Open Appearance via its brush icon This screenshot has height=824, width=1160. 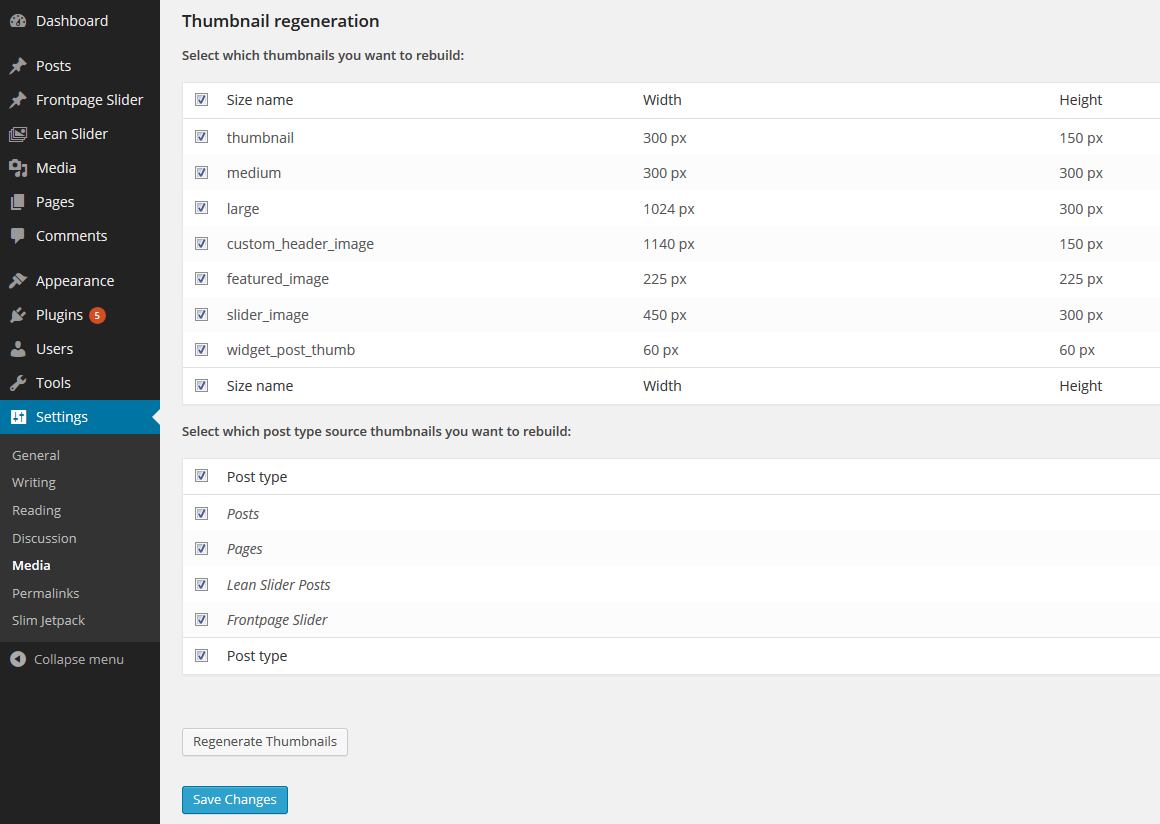(x=18, y=280)
